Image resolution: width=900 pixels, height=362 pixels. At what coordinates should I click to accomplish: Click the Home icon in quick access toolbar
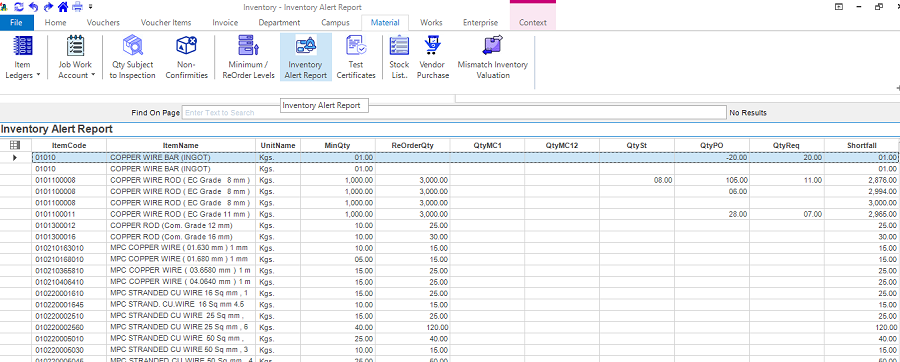click(x=63, y=7)
